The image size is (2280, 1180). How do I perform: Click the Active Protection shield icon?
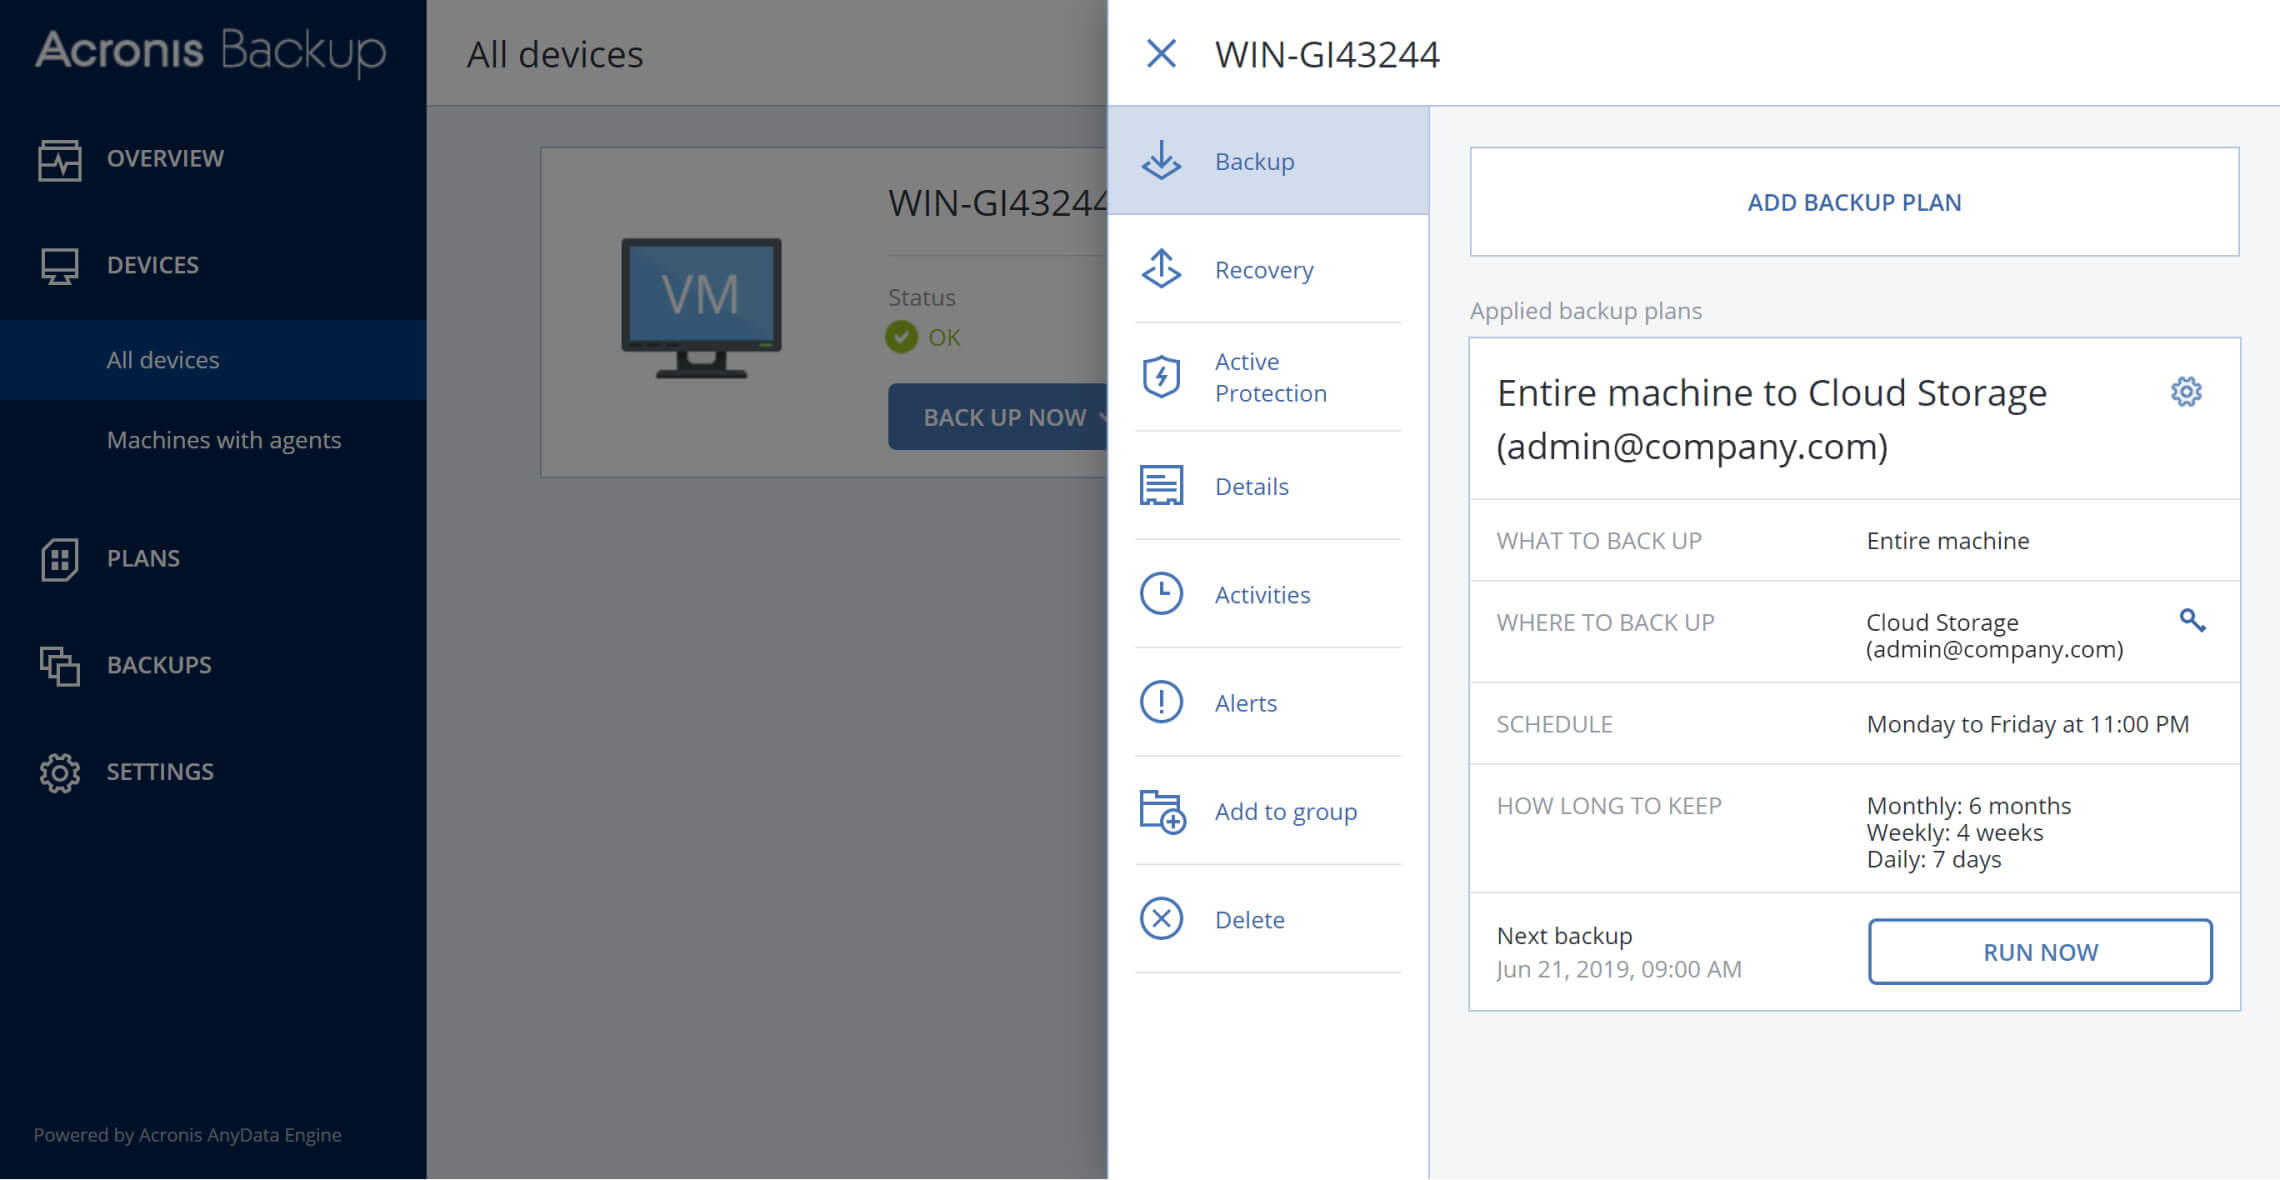[1161, 377]
